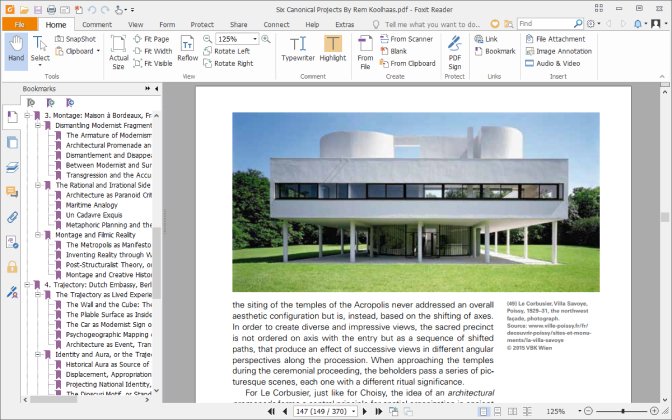Screen dimensions: 672x420
Task: Open the Extras tab
Action: [x=345, y=24]
